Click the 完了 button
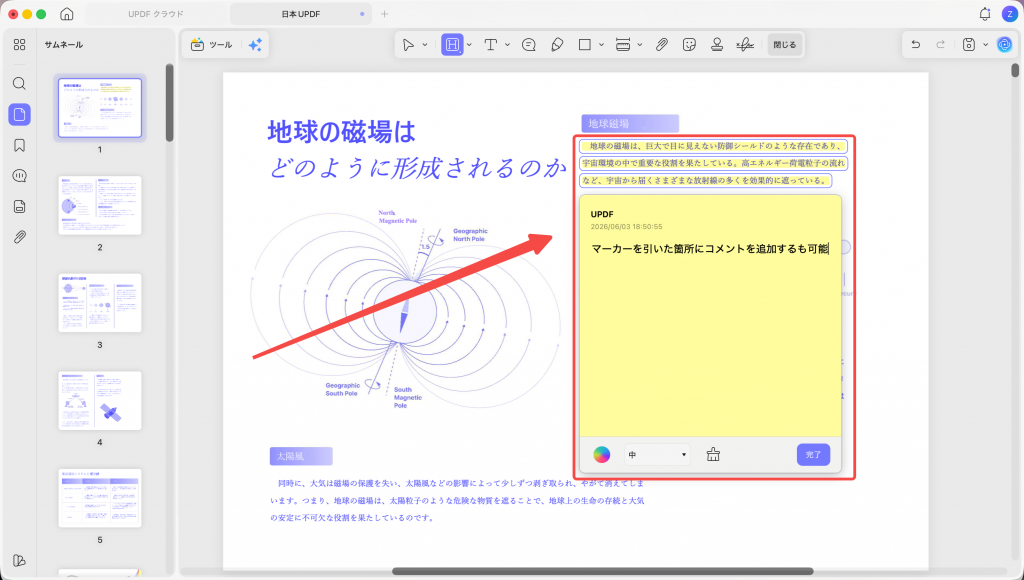Screen dimensions: 1024x580 (813, 455)
